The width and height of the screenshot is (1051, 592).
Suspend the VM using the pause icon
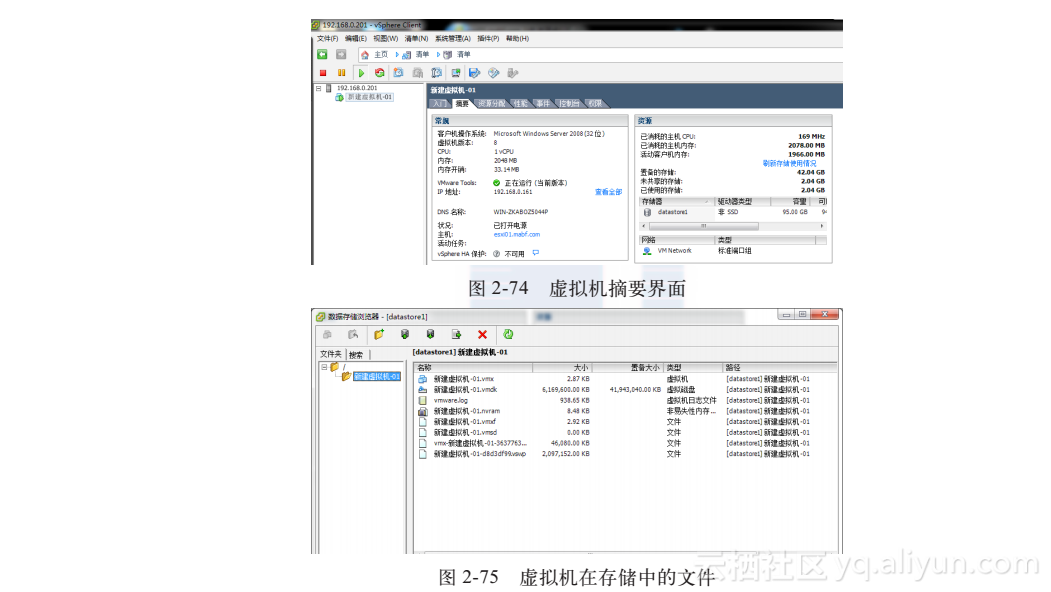[340, 72]
